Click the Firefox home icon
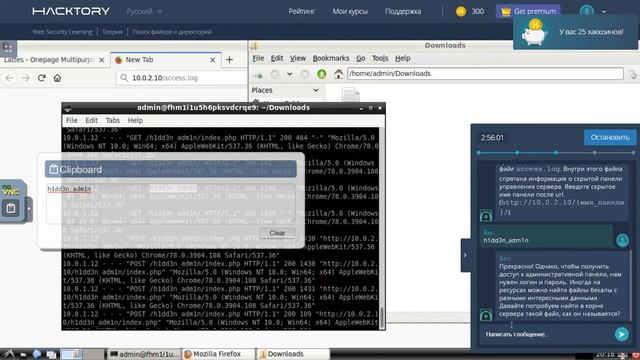Image resolution: width=640 pixels, height=360 pixels. [57, 78]
